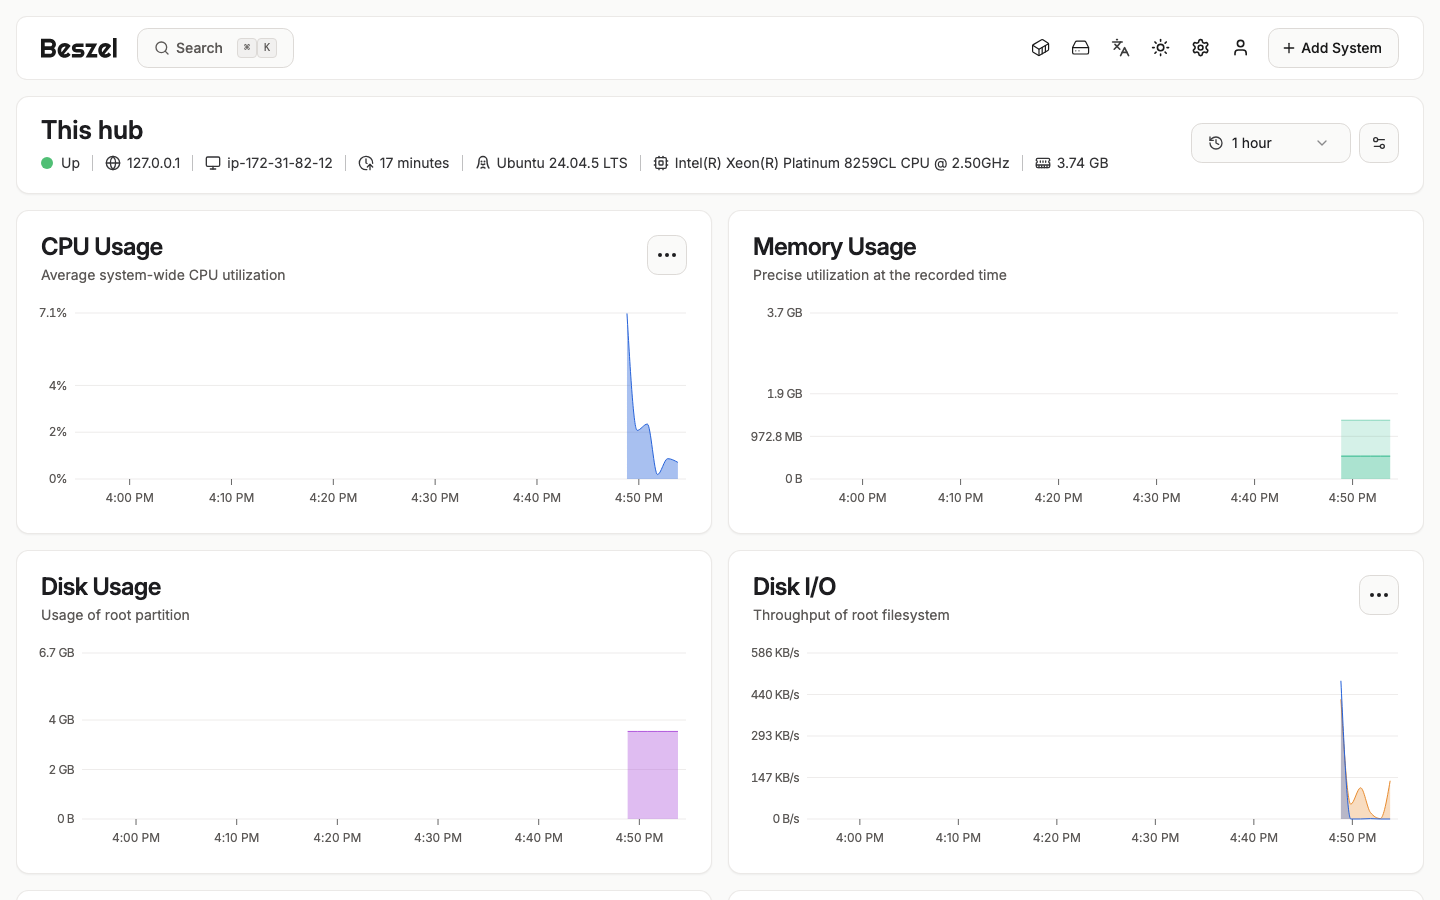The width and height of the screenshot is (1440, 900).
Task: Click the "CPU Usage" chart title
Action: click(102, 247)
